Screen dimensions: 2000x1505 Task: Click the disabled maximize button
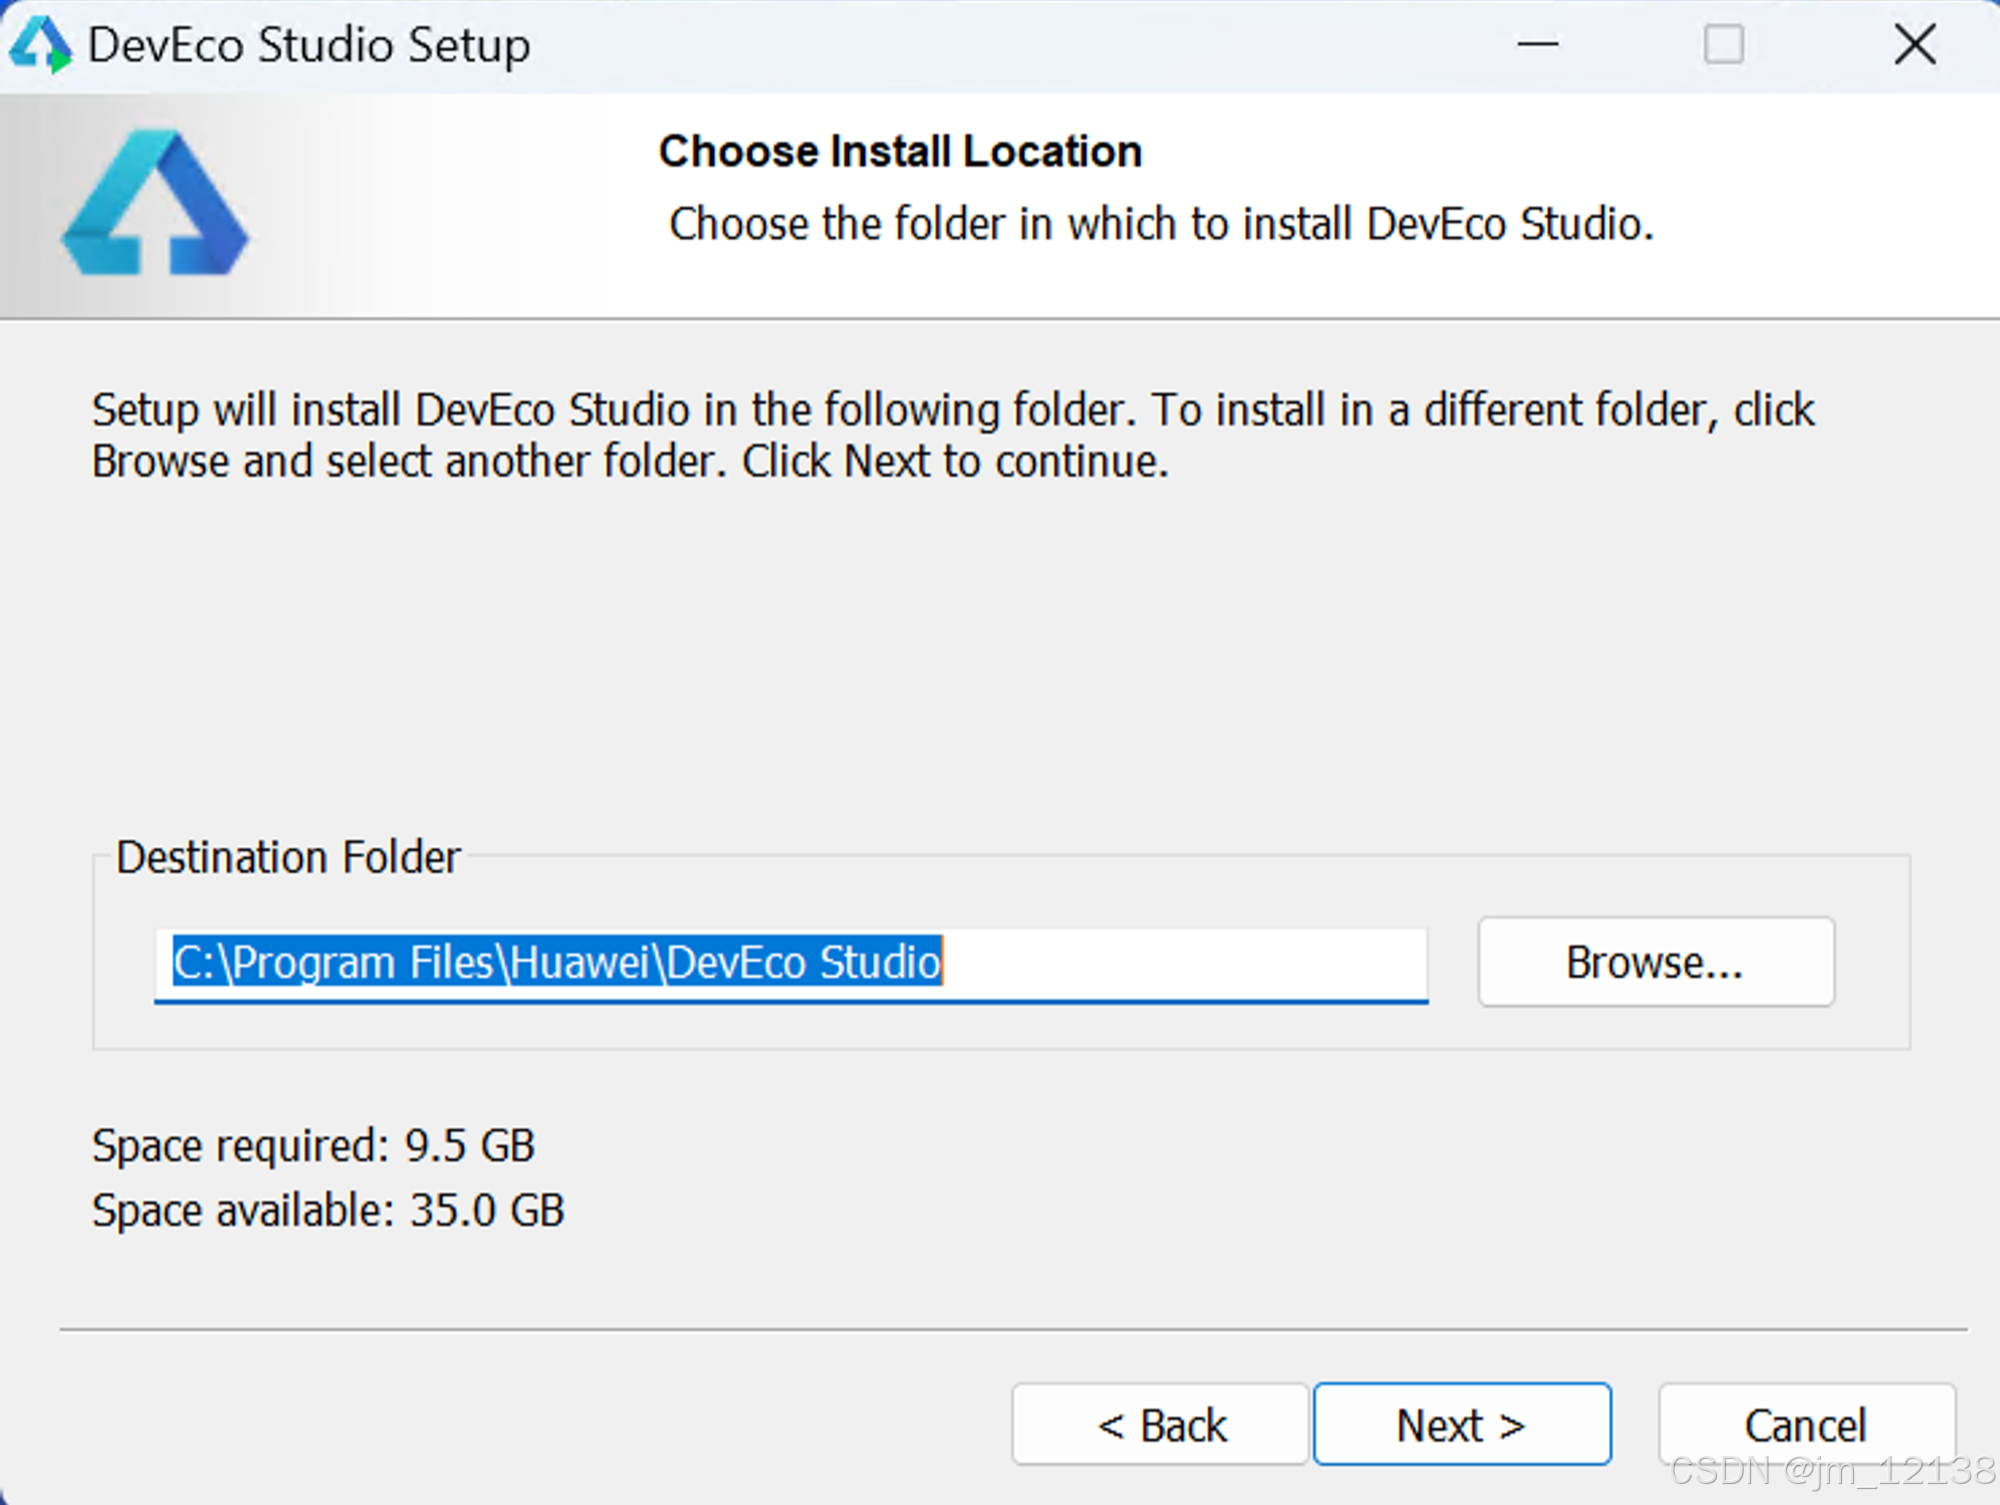point(1723,44)
